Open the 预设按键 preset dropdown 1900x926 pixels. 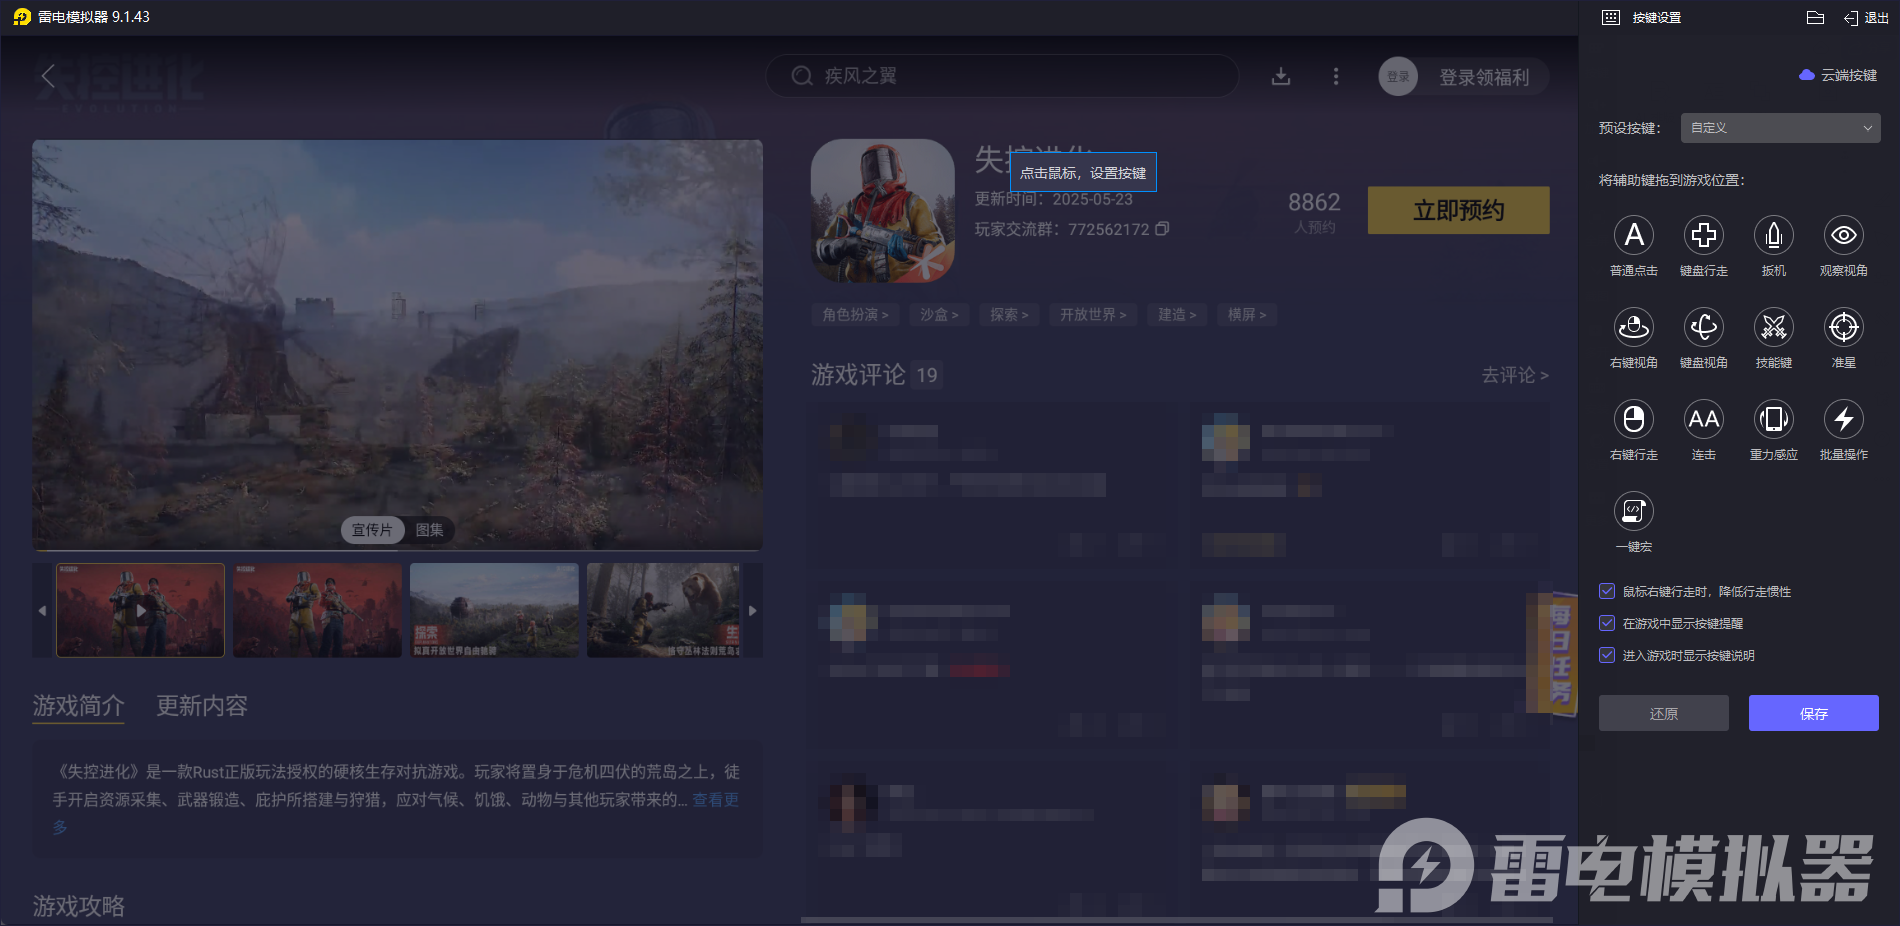(1780, 128)
